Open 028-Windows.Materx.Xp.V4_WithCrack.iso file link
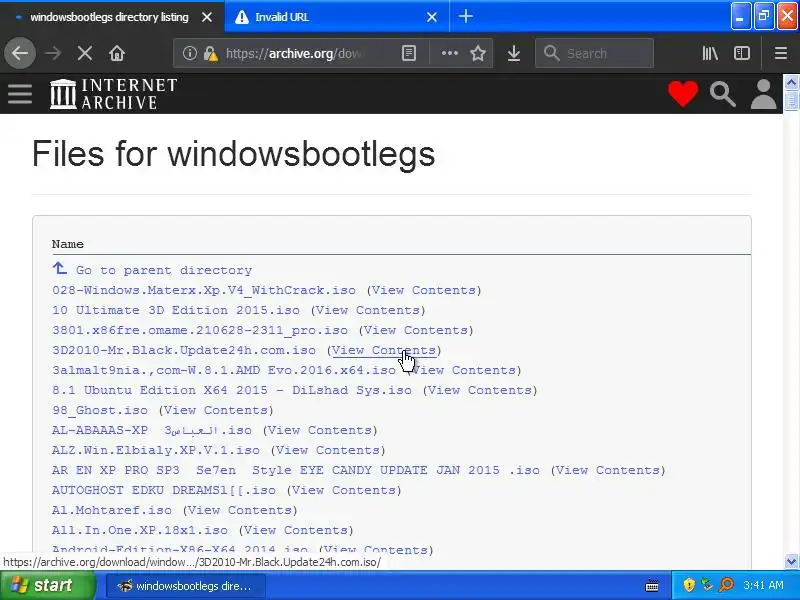 [204, 290]
